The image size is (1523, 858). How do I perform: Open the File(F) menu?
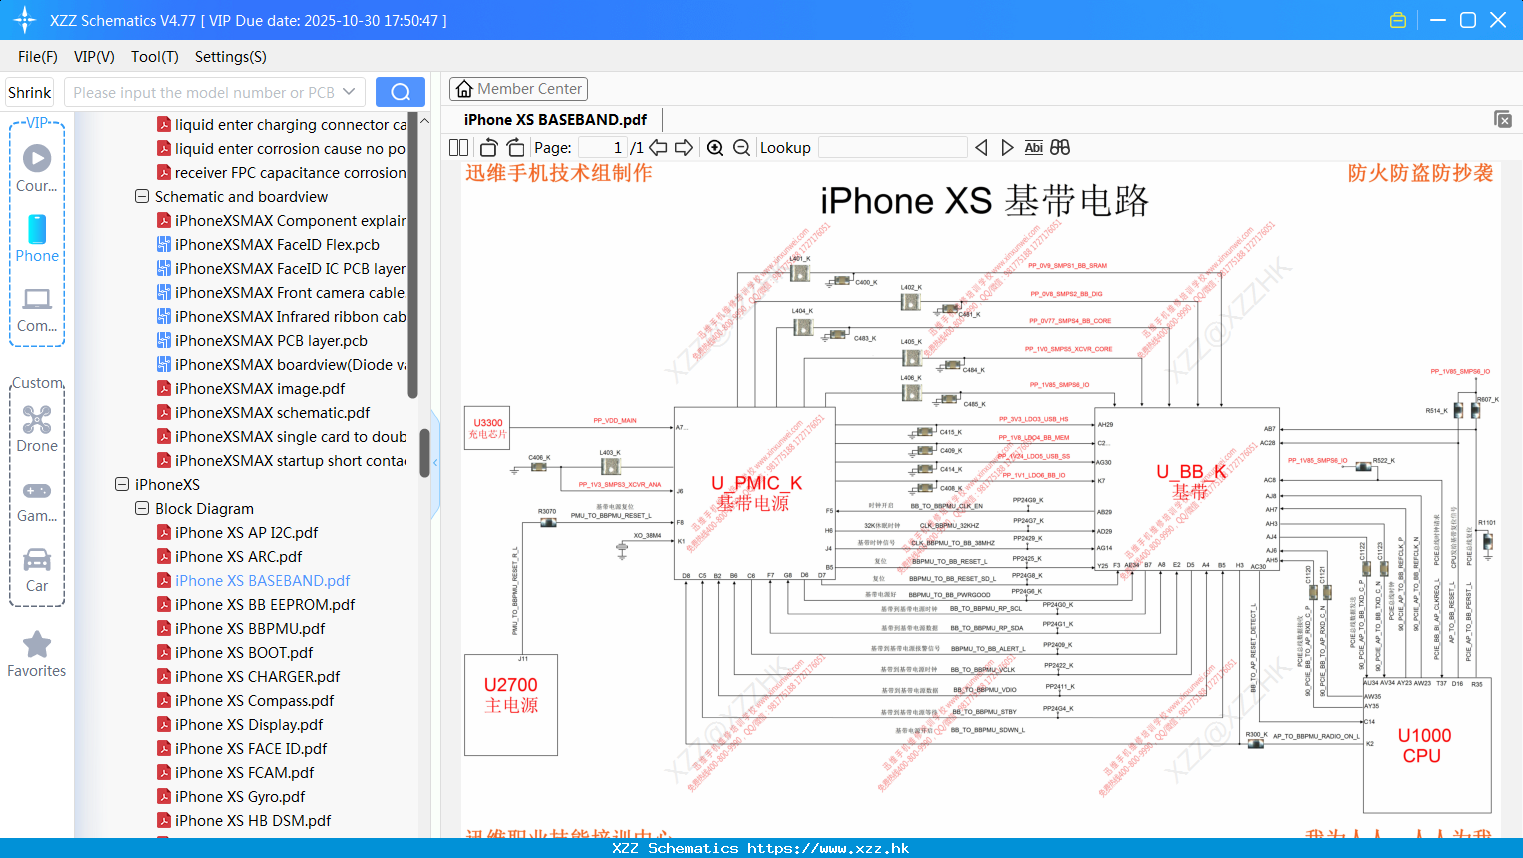click(38, 57)
